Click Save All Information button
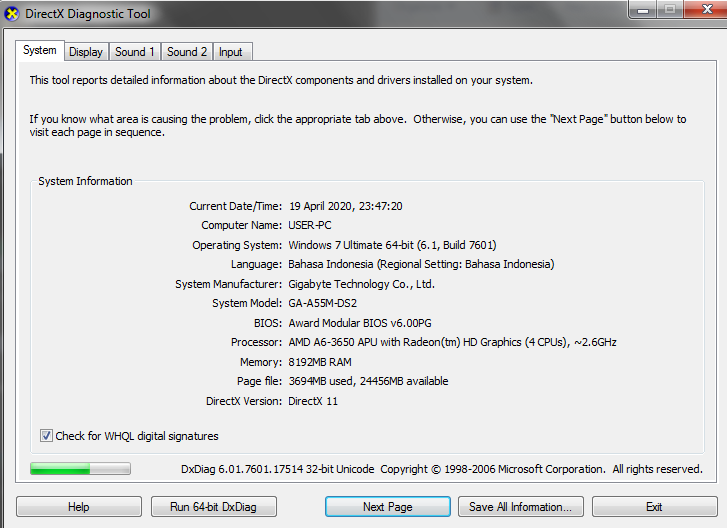The image size is (727, 528). pyautogui.click(x=521, y=507)
